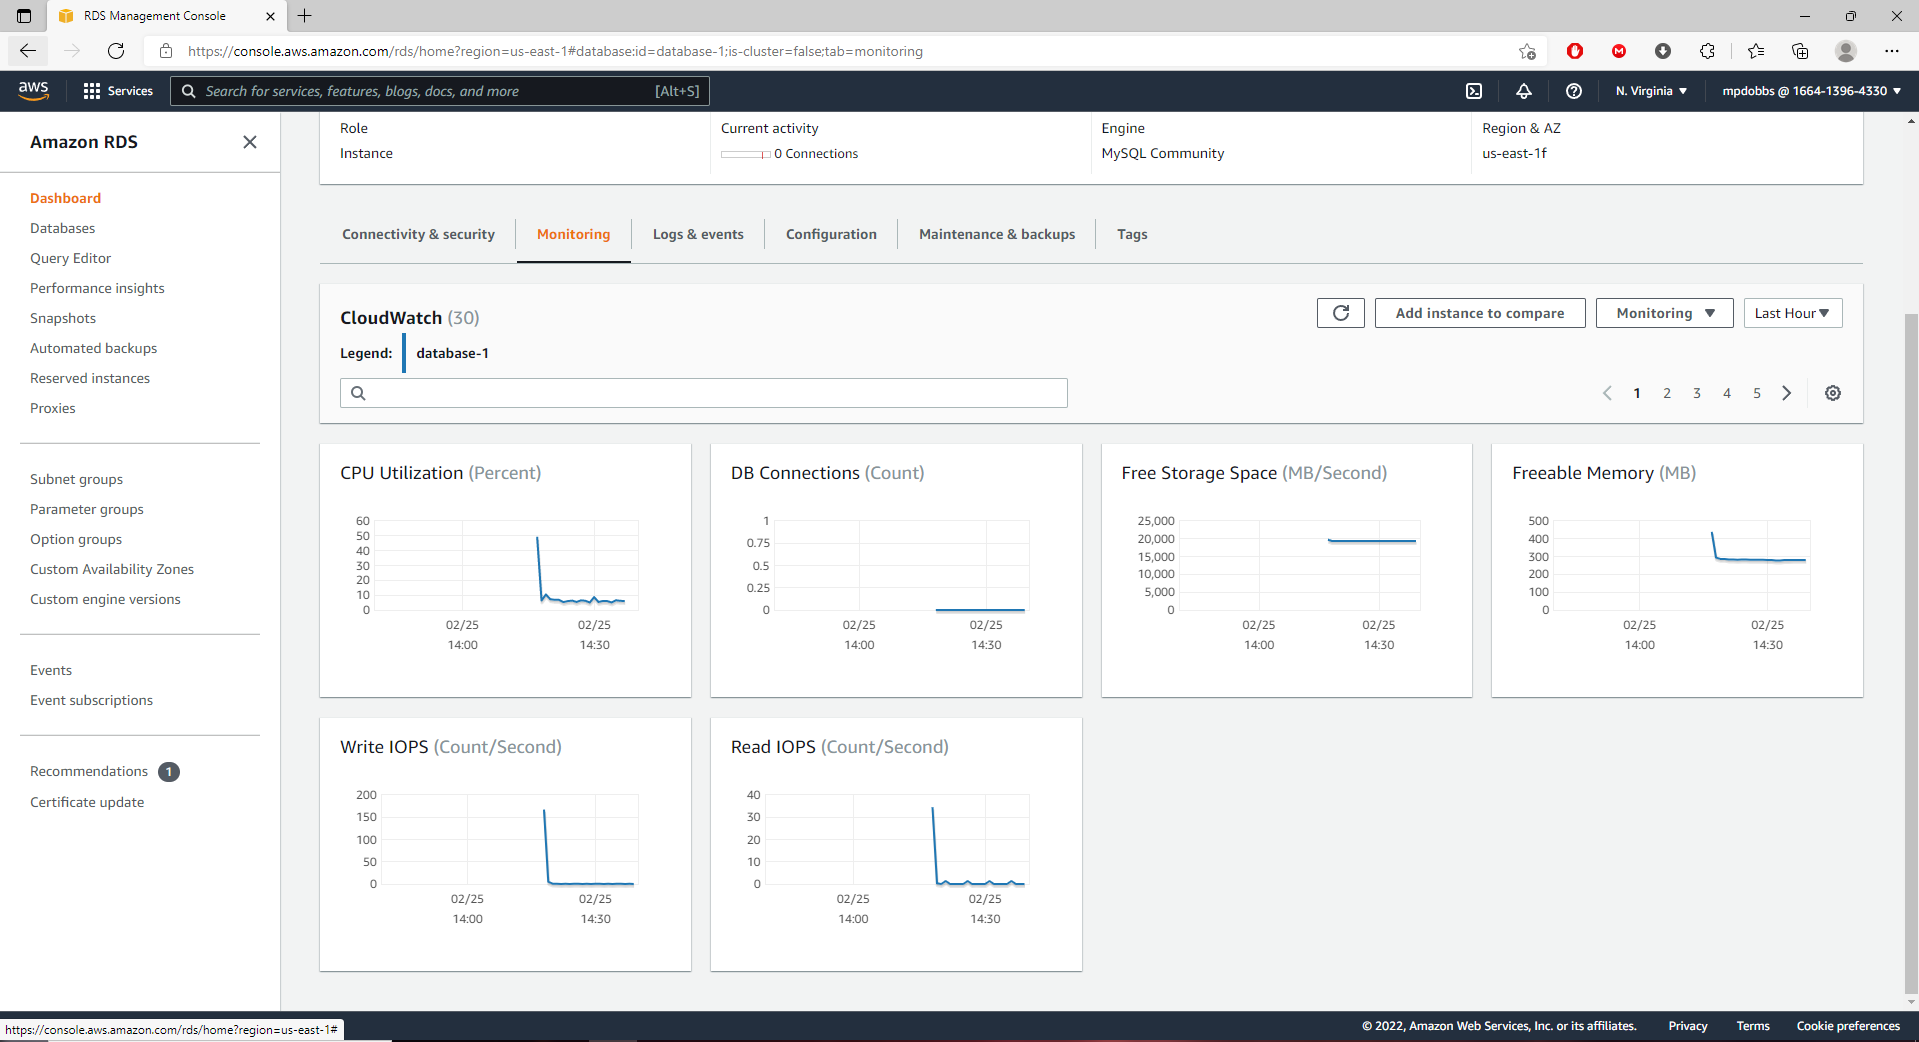
Task: Open AWS CloudShell icon in header
Action: coord(1473,91)
